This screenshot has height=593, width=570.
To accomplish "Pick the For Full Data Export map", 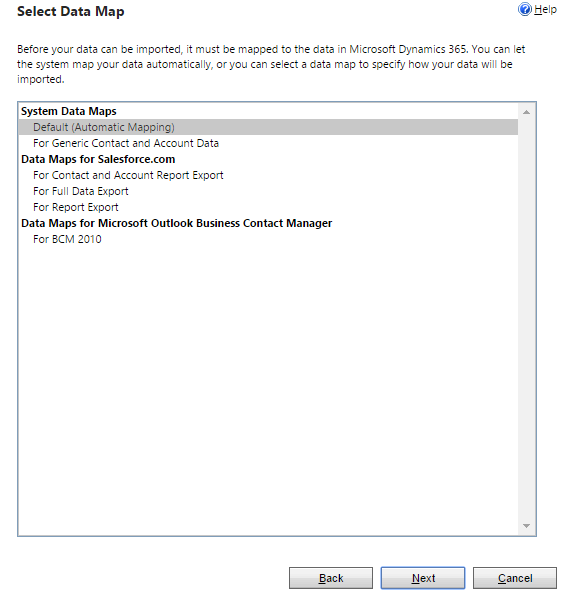I will (x=268, y=191).
